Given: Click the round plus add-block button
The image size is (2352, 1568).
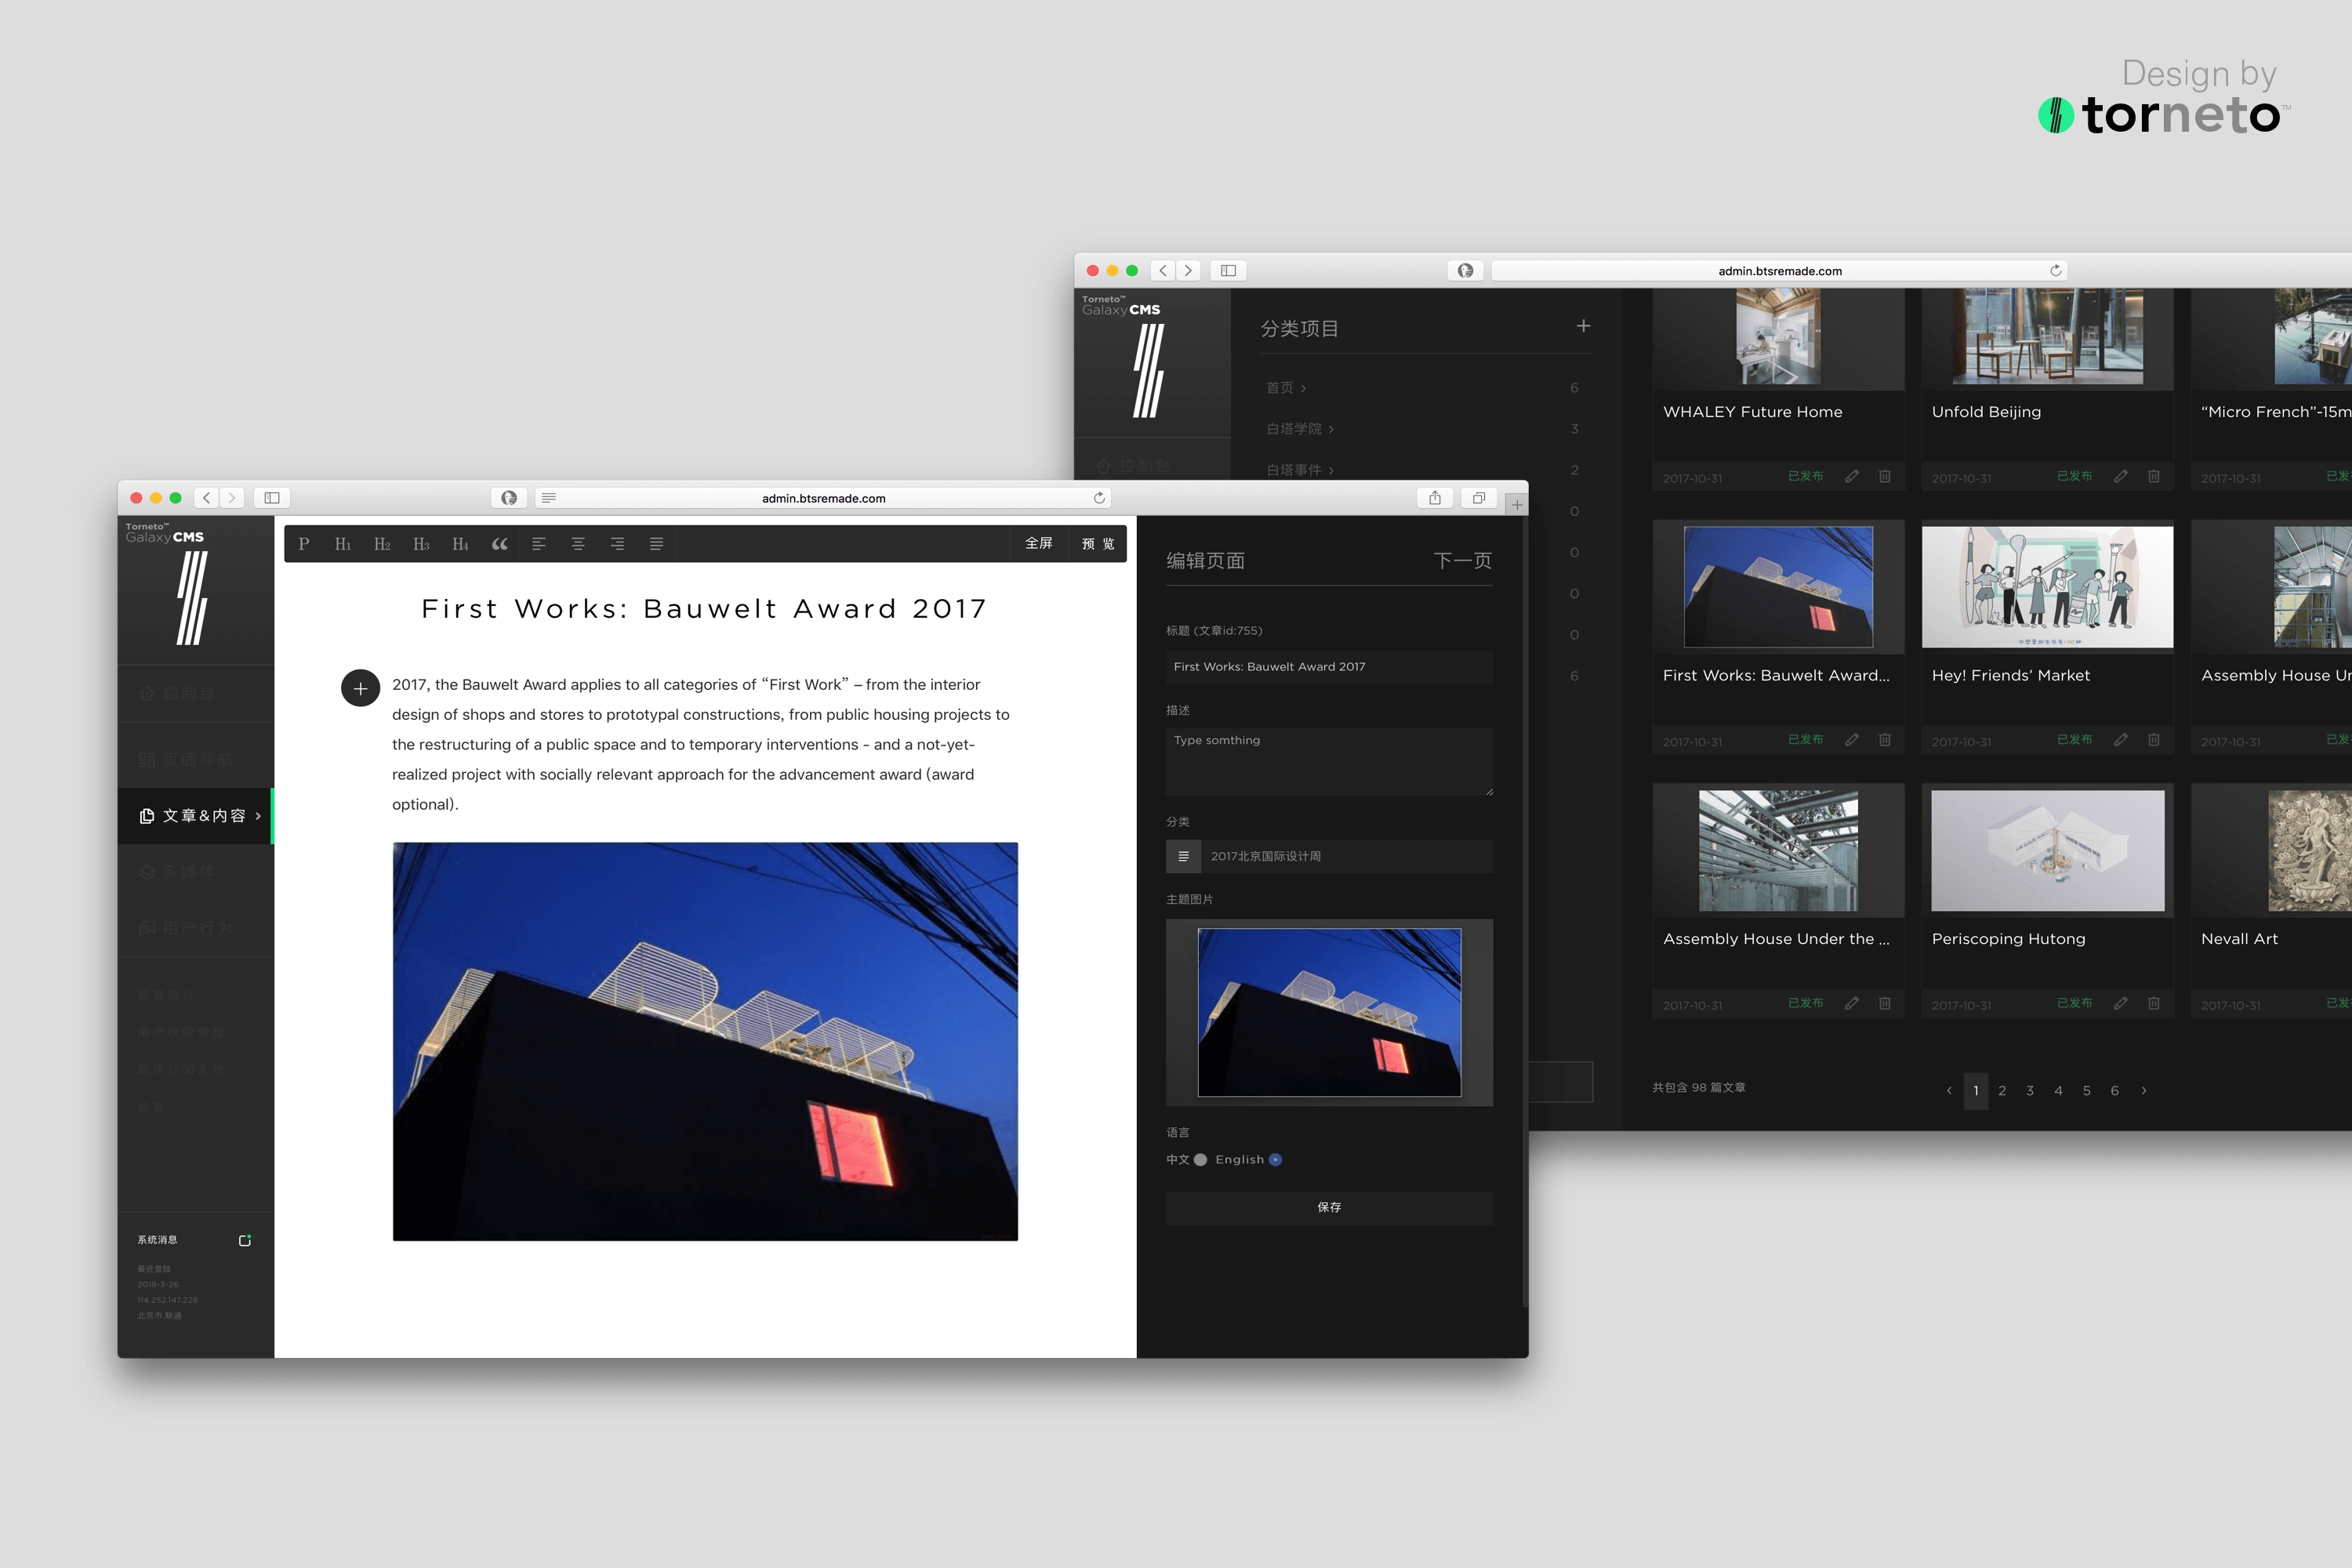Looking at the screenshot, I should click(x=360, y=688).
